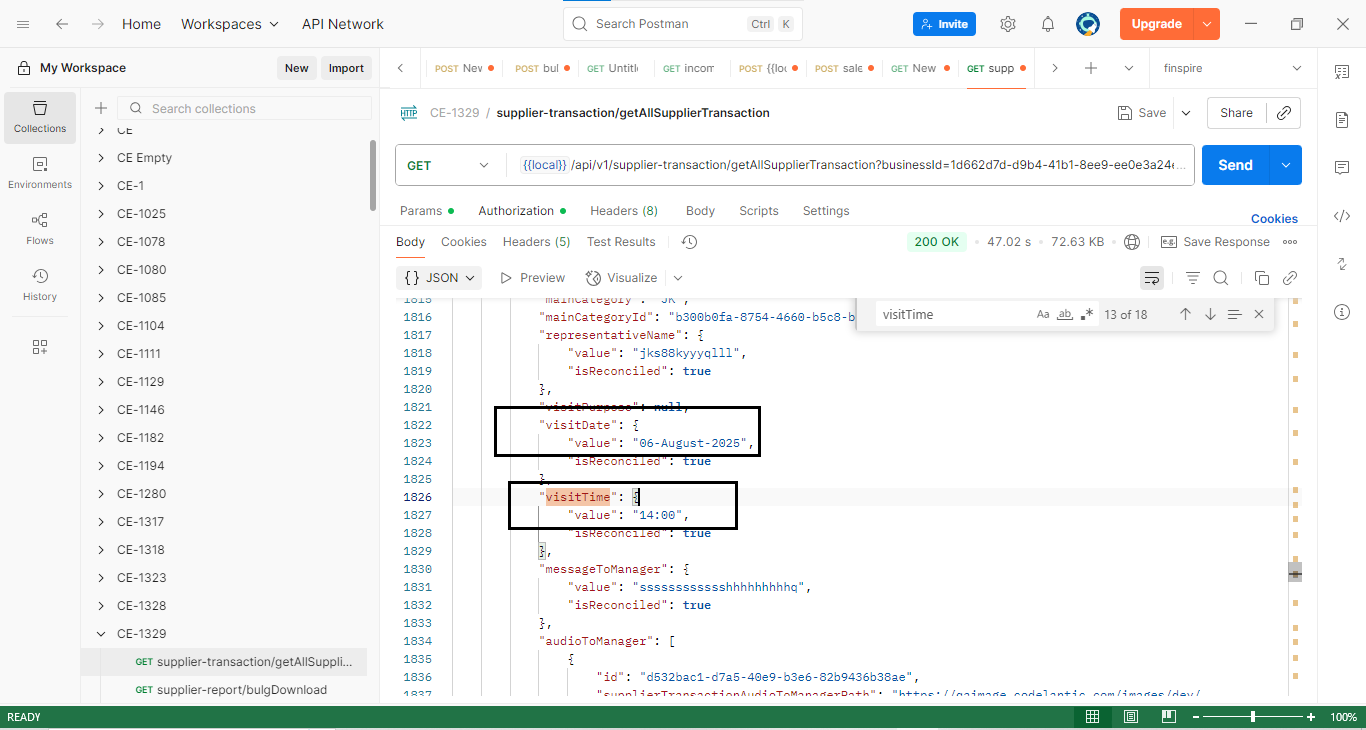Open search in response body

pos(1221,278)
